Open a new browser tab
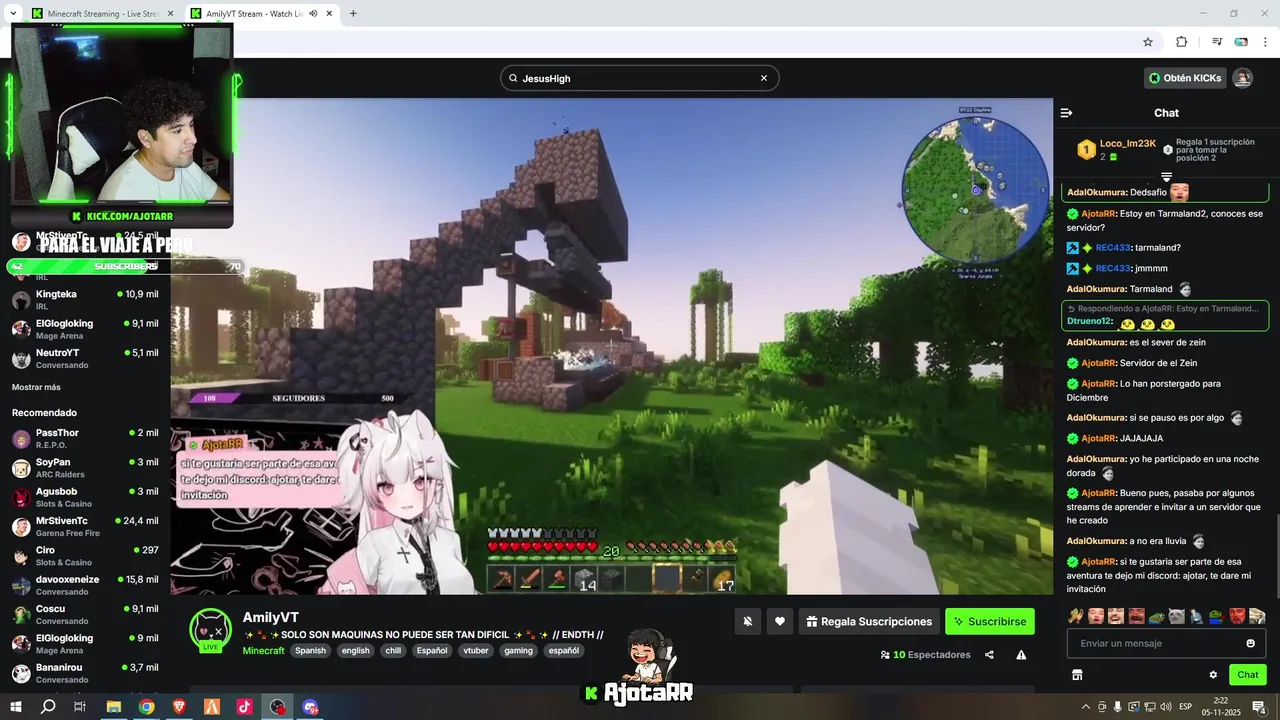The image size is (1280, 720). (353, 14)
